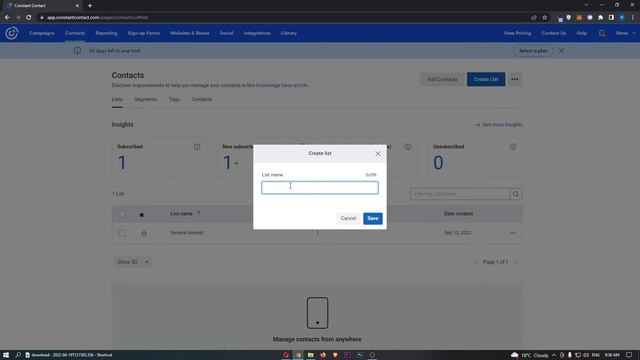Screen dimensions: 640x360
Task: Click Contact Us link
Action: 553,33
